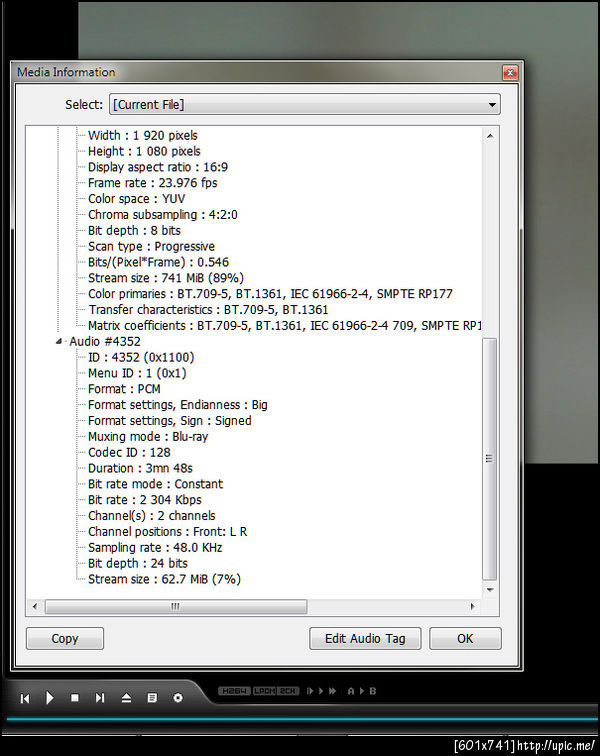The image size is (600, 756).
Task: Select the 'Transfer characteristics' row
Action: [x=208, y=310]
